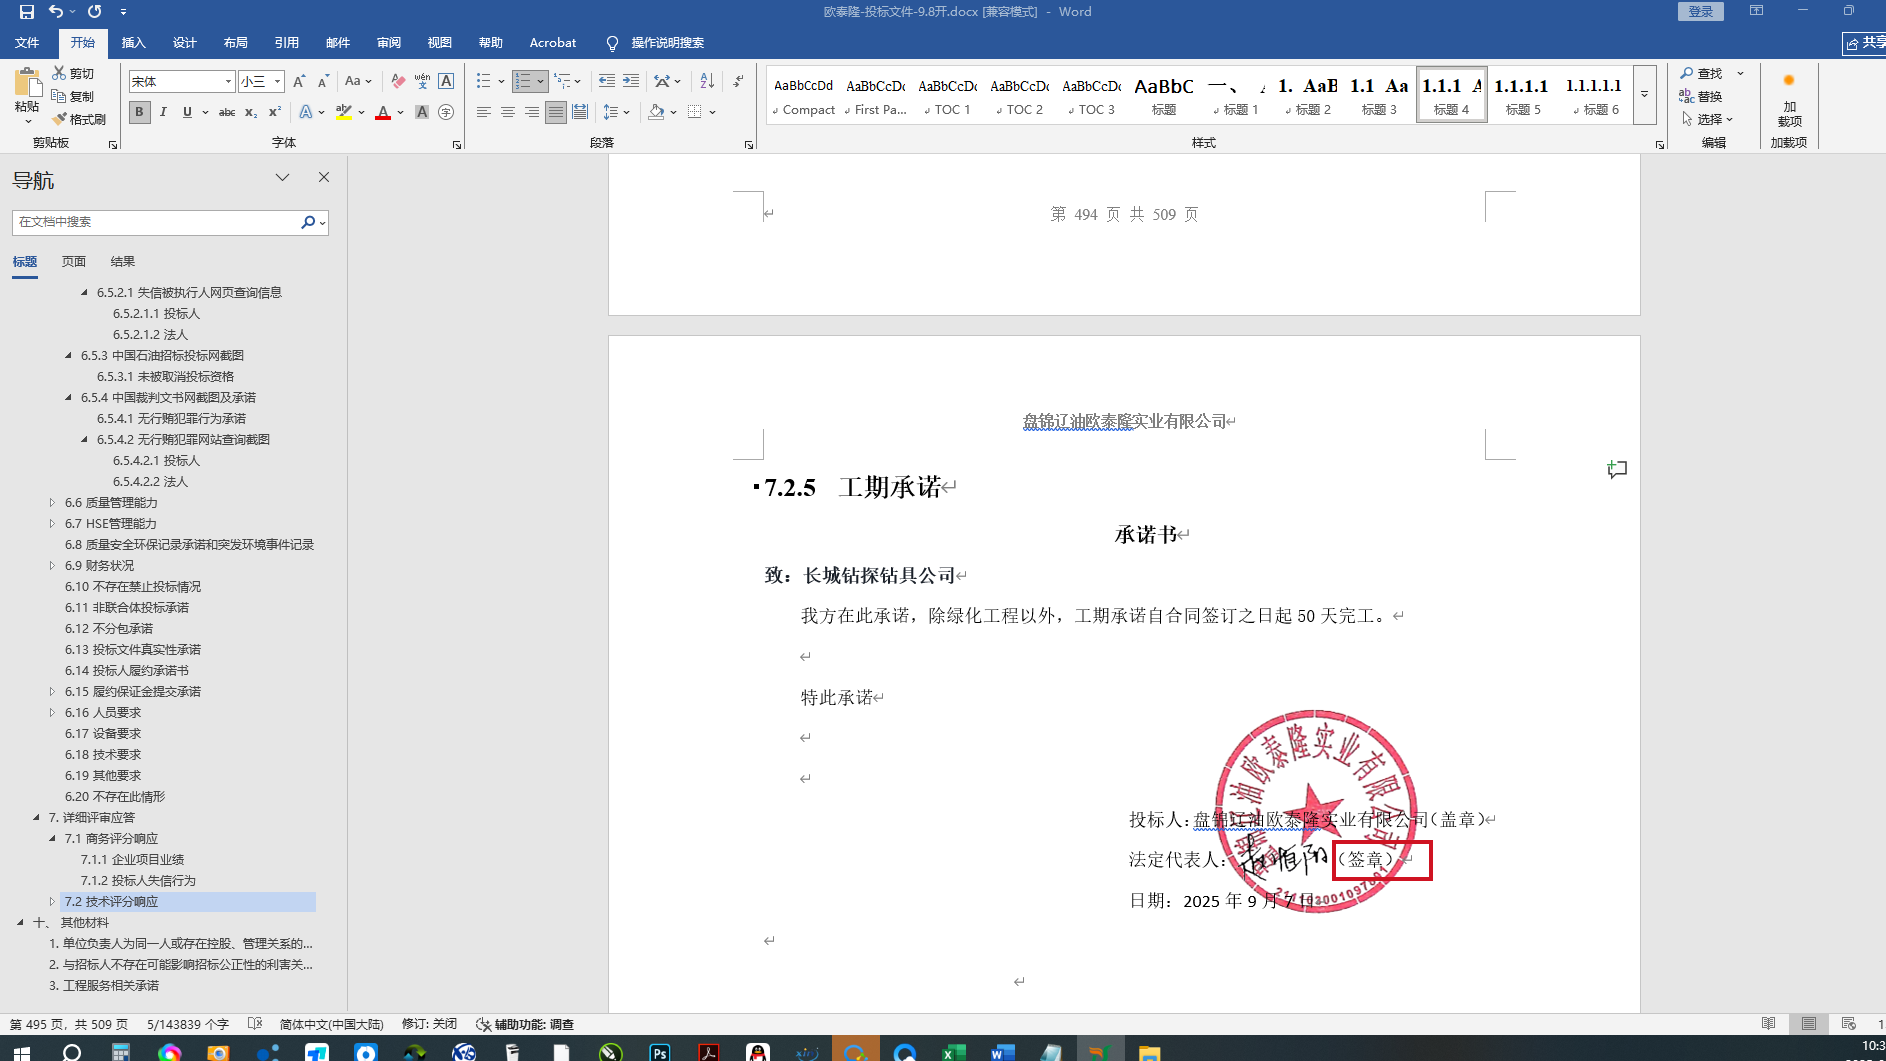Viewport: 1886px width, 1061px height.
Task: Toggle superscript formatting
Action: 275,112
